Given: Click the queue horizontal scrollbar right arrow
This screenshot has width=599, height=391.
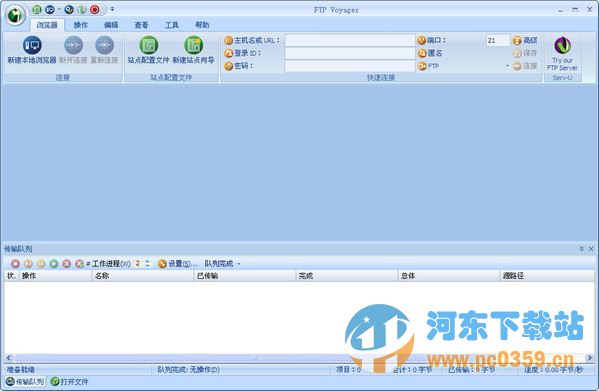Looking at the screenshot, I should point(590,358).
